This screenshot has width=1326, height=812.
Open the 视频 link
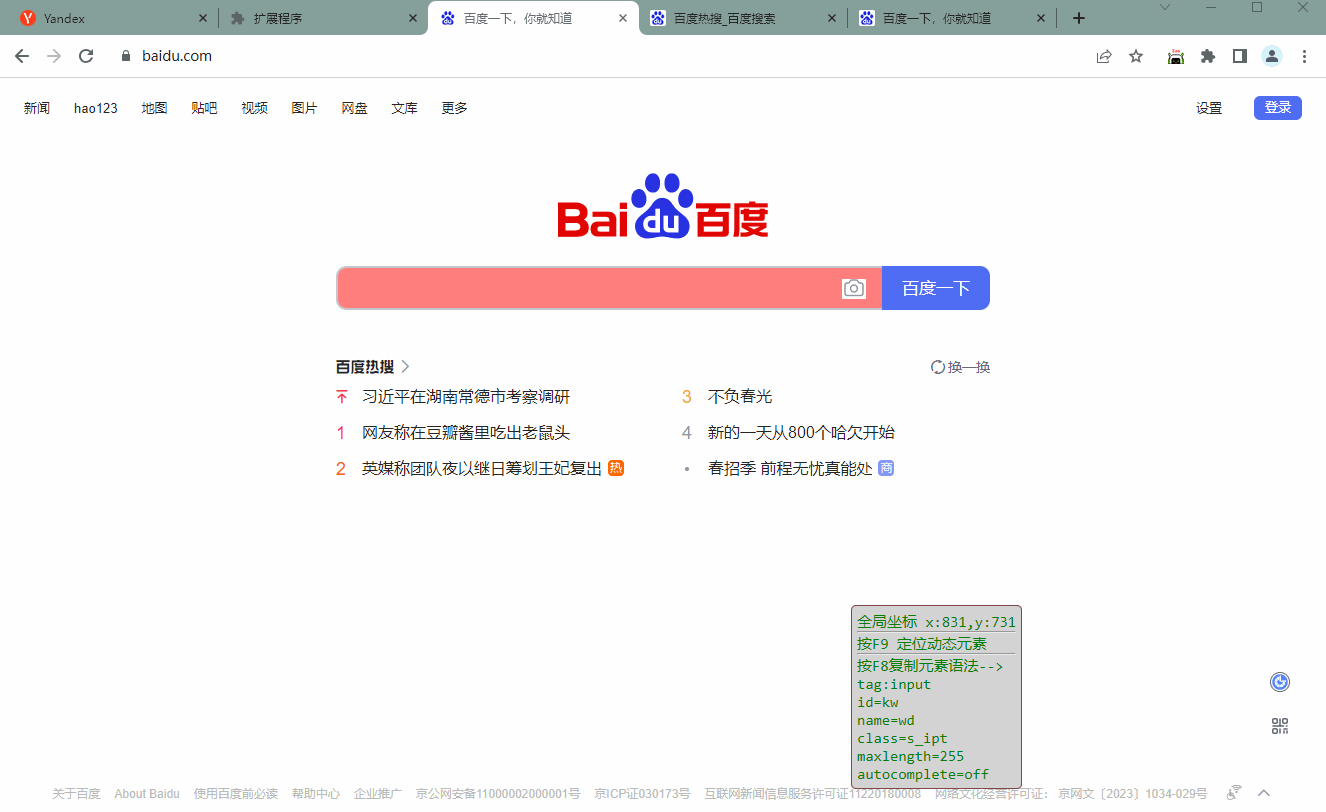coord(255,108)
